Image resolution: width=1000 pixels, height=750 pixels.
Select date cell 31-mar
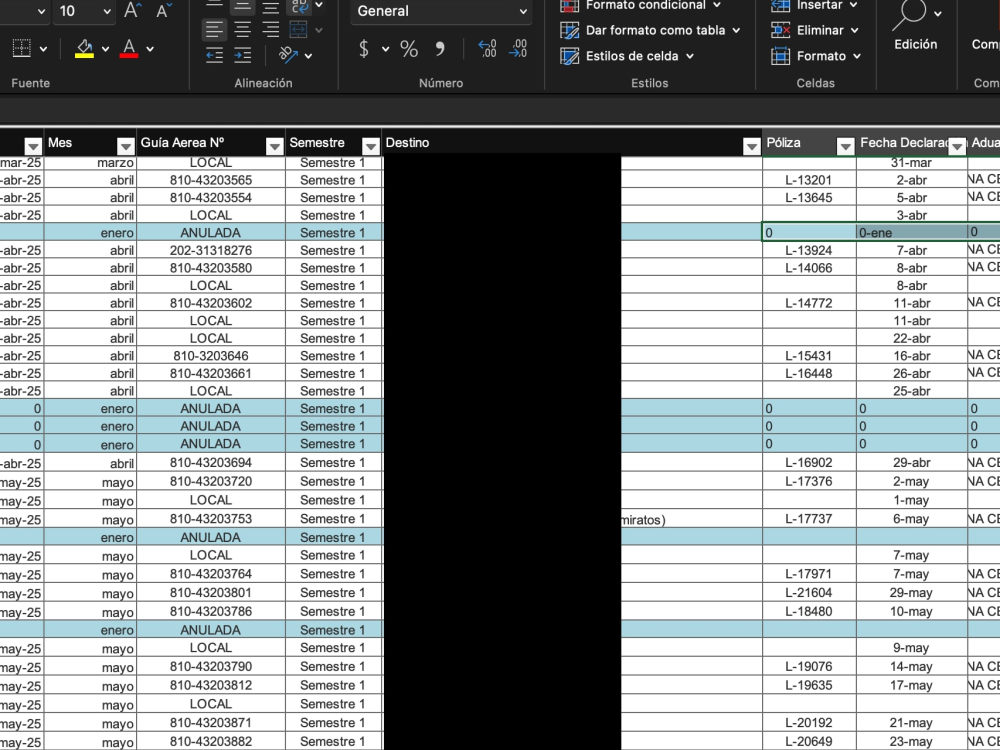912,163
